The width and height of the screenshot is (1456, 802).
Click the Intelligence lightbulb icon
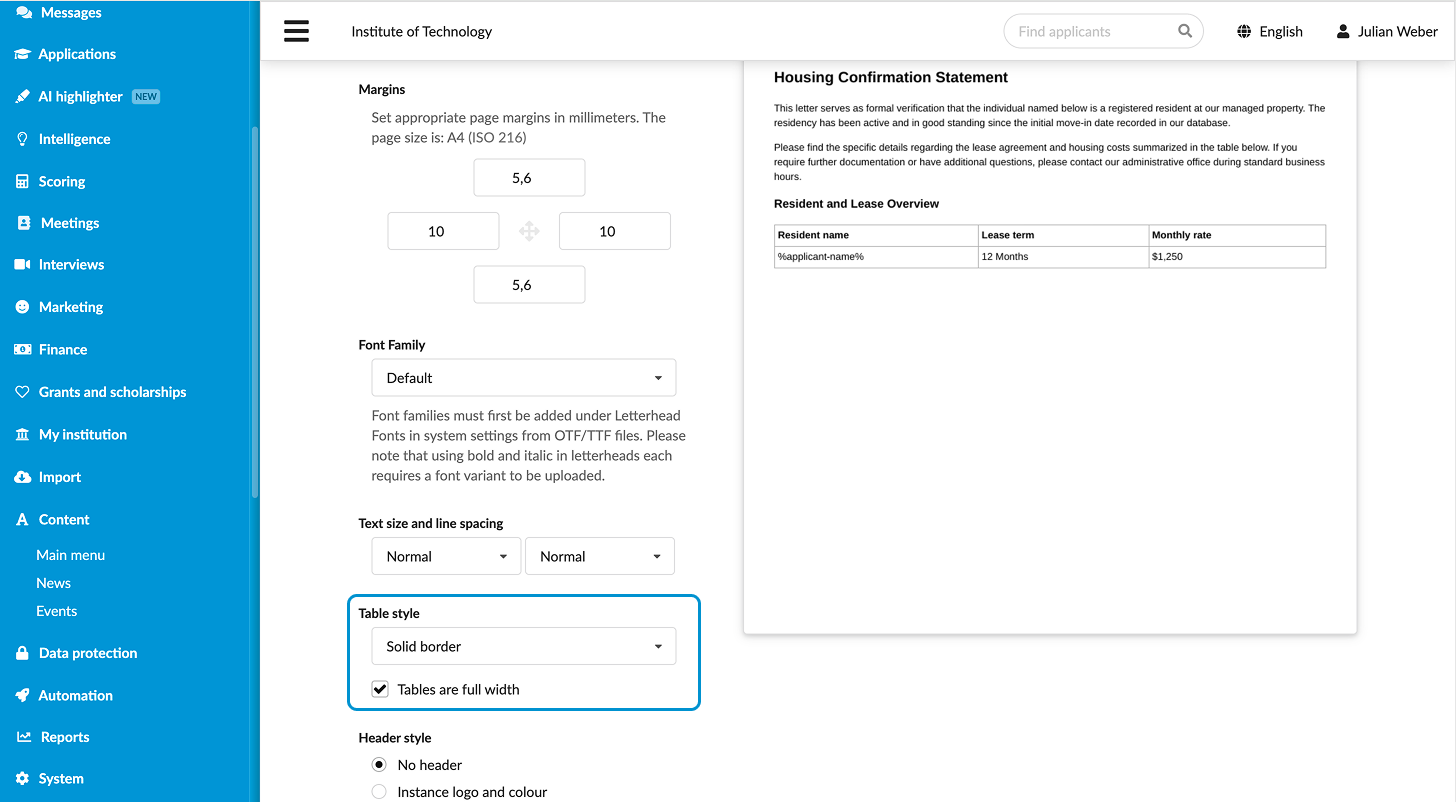[x=23, y=139]
